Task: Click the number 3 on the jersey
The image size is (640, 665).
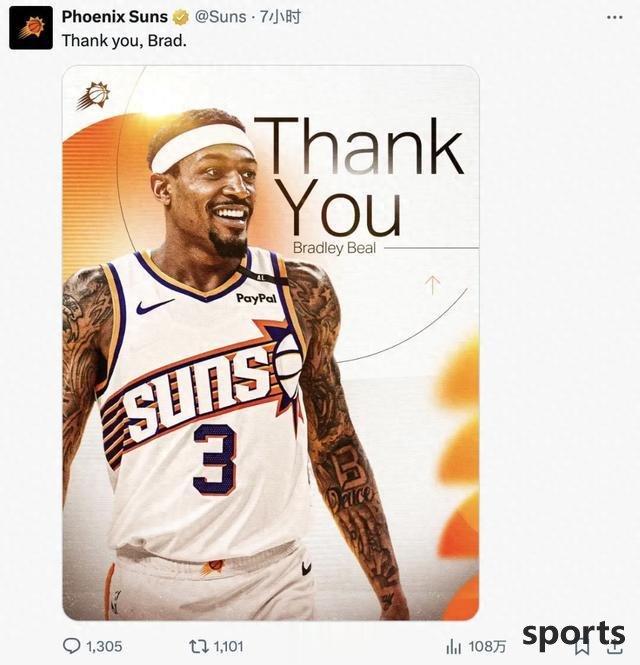Action: coord(215,459)
